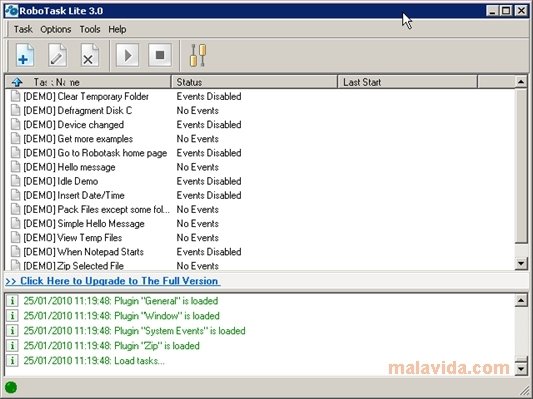The height and width of the screenshot is (399, 533).
Task: Stop the task with the square stop button
Action: point(160,55)
